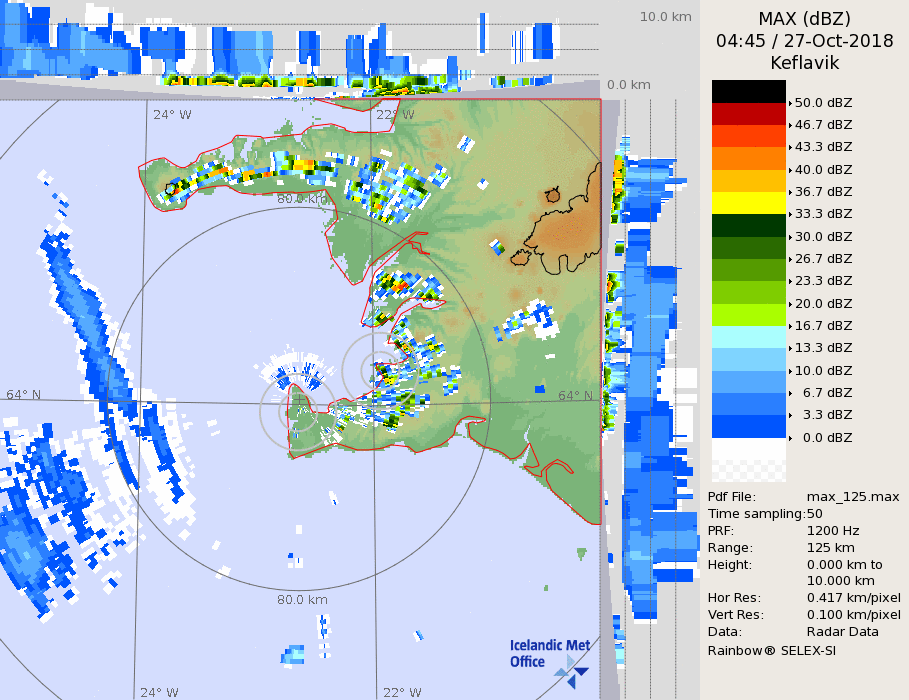Click the MAX (dBZ) title text
Screen dimensions: 909x700
click(x=804, y=19)
